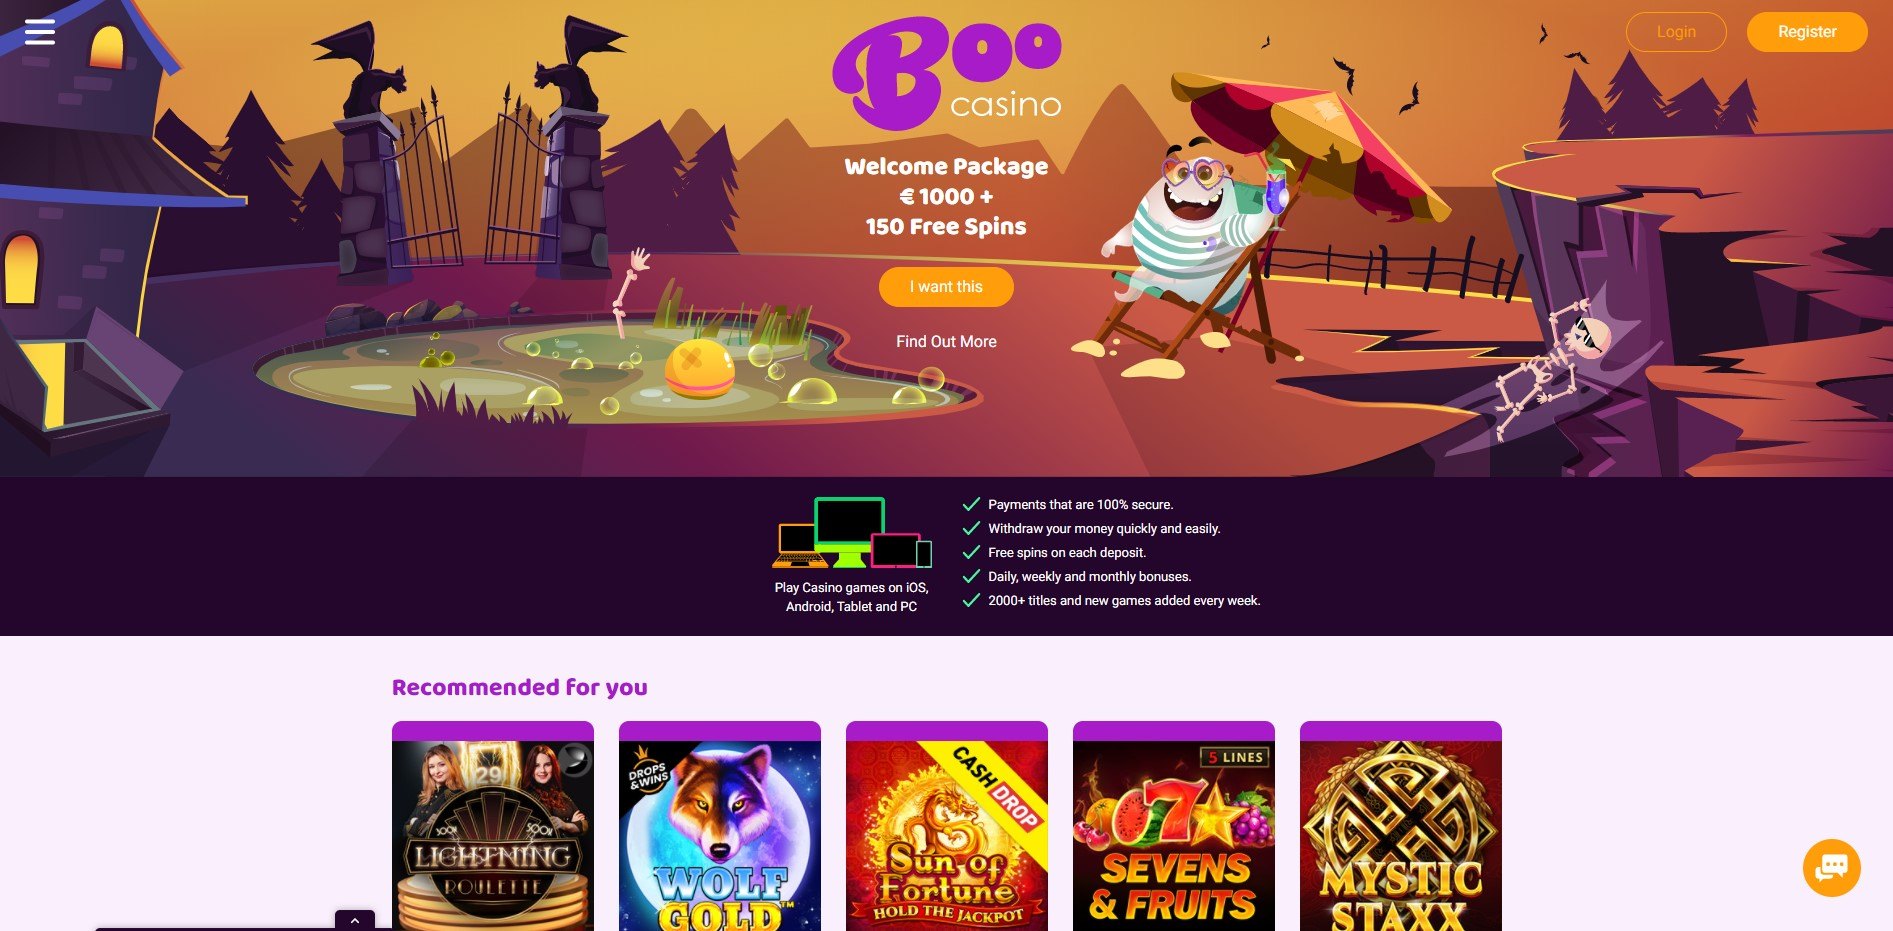Image resolution: width=1893 pixels, height=931 pixels.
Task: Open the hamburger menu icon
Action: (x=40, y=32)
